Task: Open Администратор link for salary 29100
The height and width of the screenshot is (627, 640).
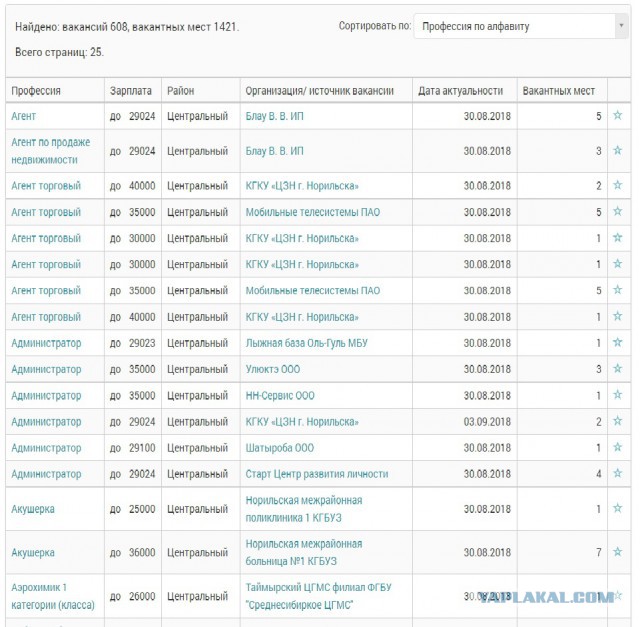Action: 46,448
